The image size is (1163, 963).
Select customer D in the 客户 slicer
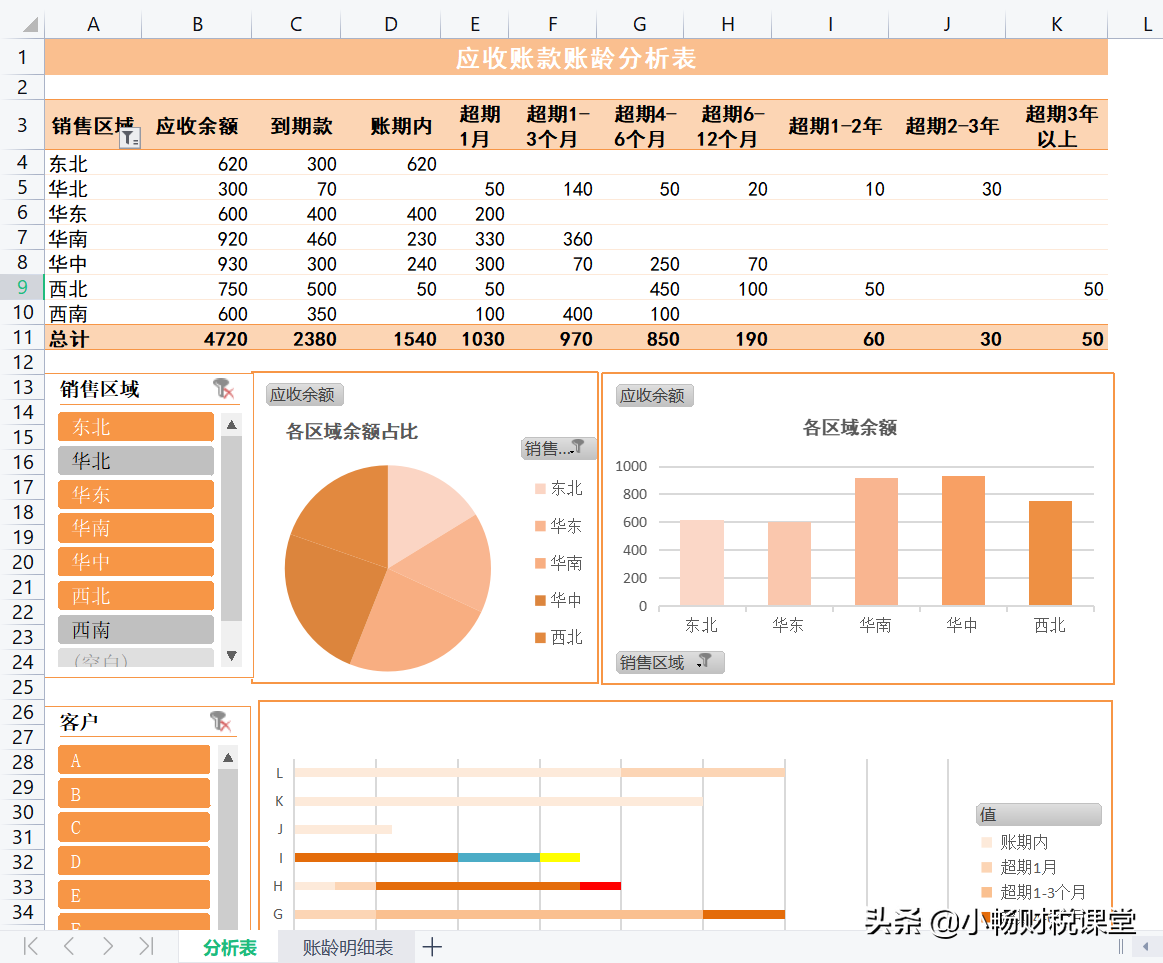pyautogui.click(x=133, y=860)
